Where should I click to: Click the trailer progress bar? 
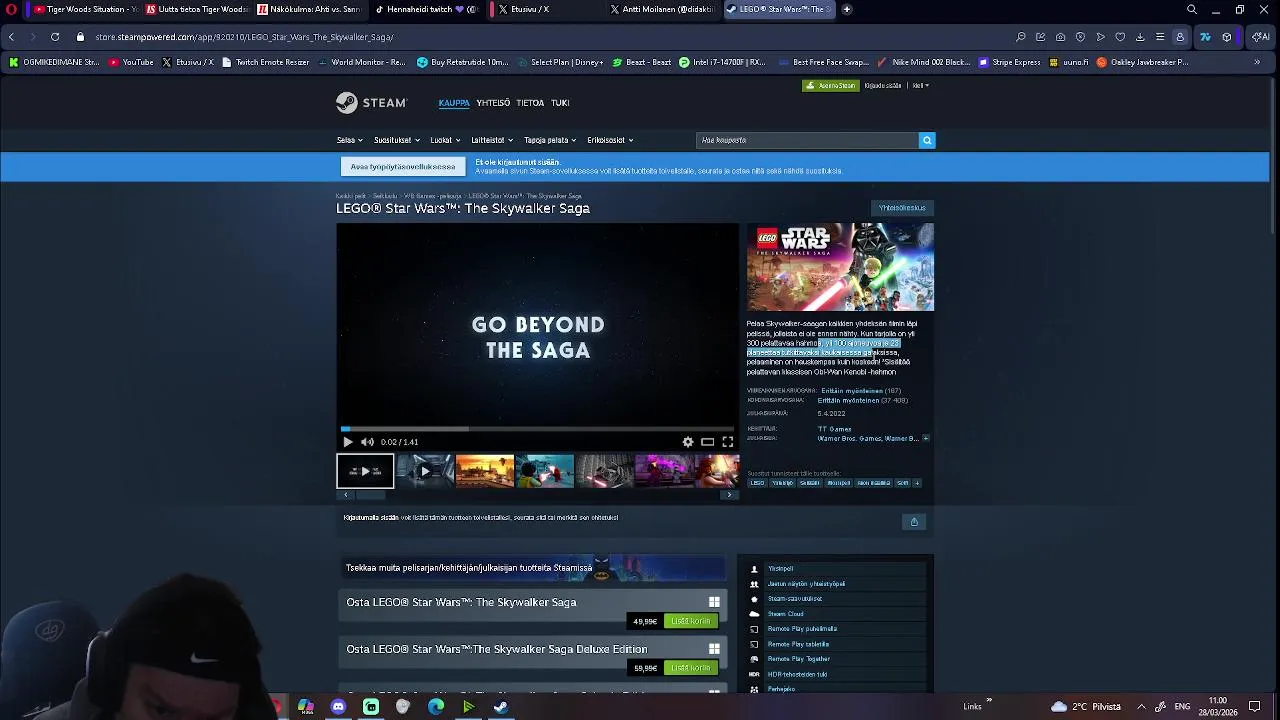pos(538,429)
